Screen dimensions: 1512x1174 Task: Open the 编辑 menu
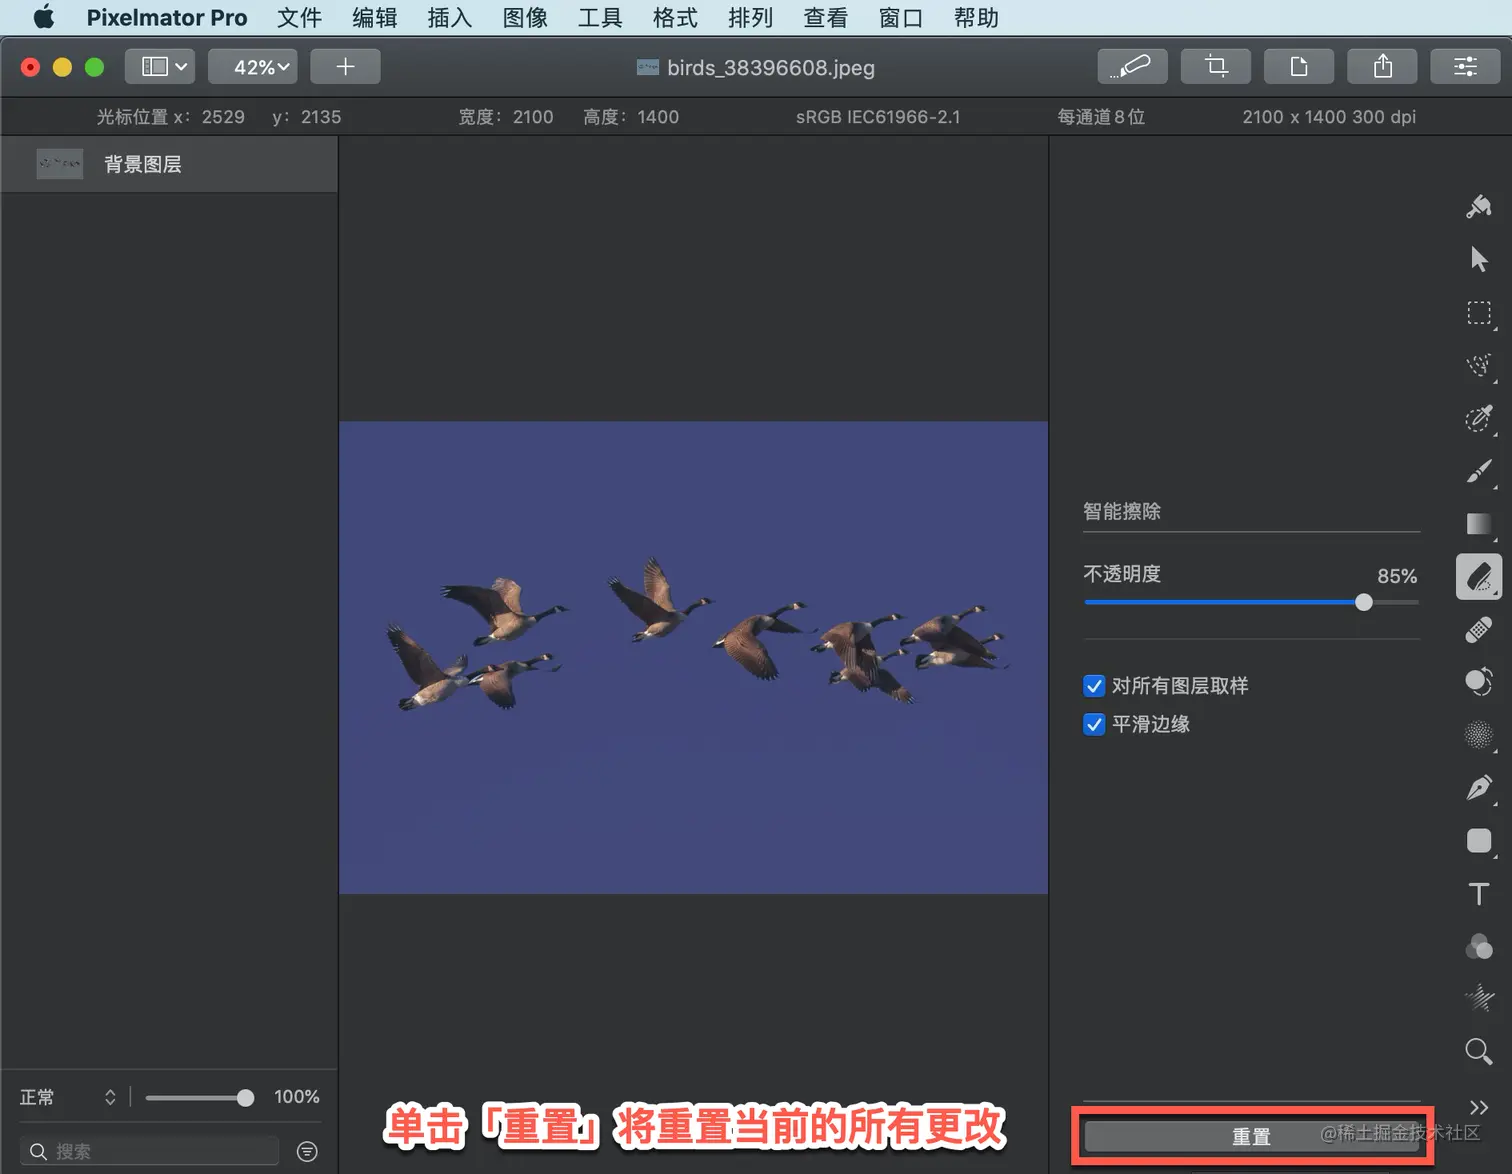(x=375, y=18)
